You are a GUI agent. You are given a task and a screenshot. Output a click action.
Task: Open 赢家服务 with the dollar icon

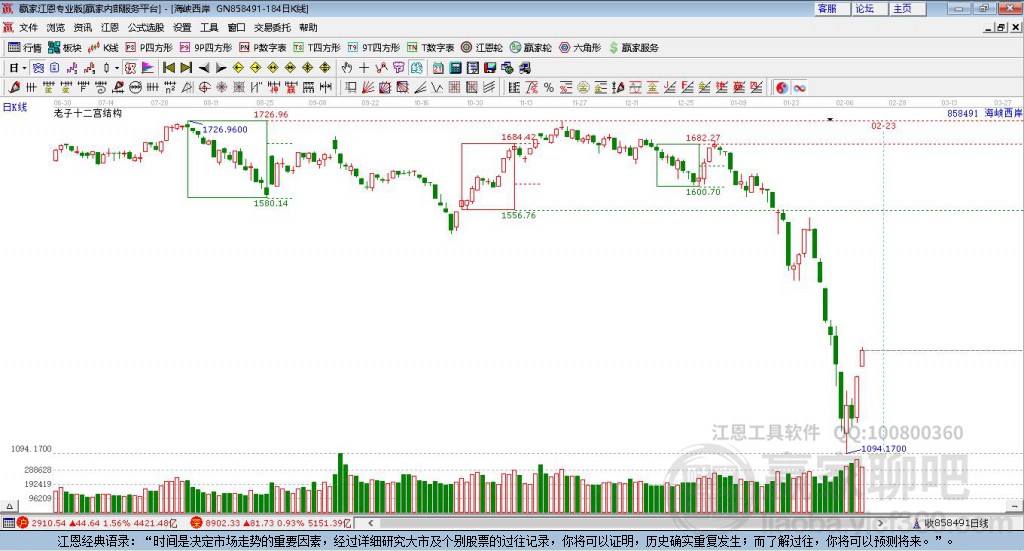click(x=633, y=48)
